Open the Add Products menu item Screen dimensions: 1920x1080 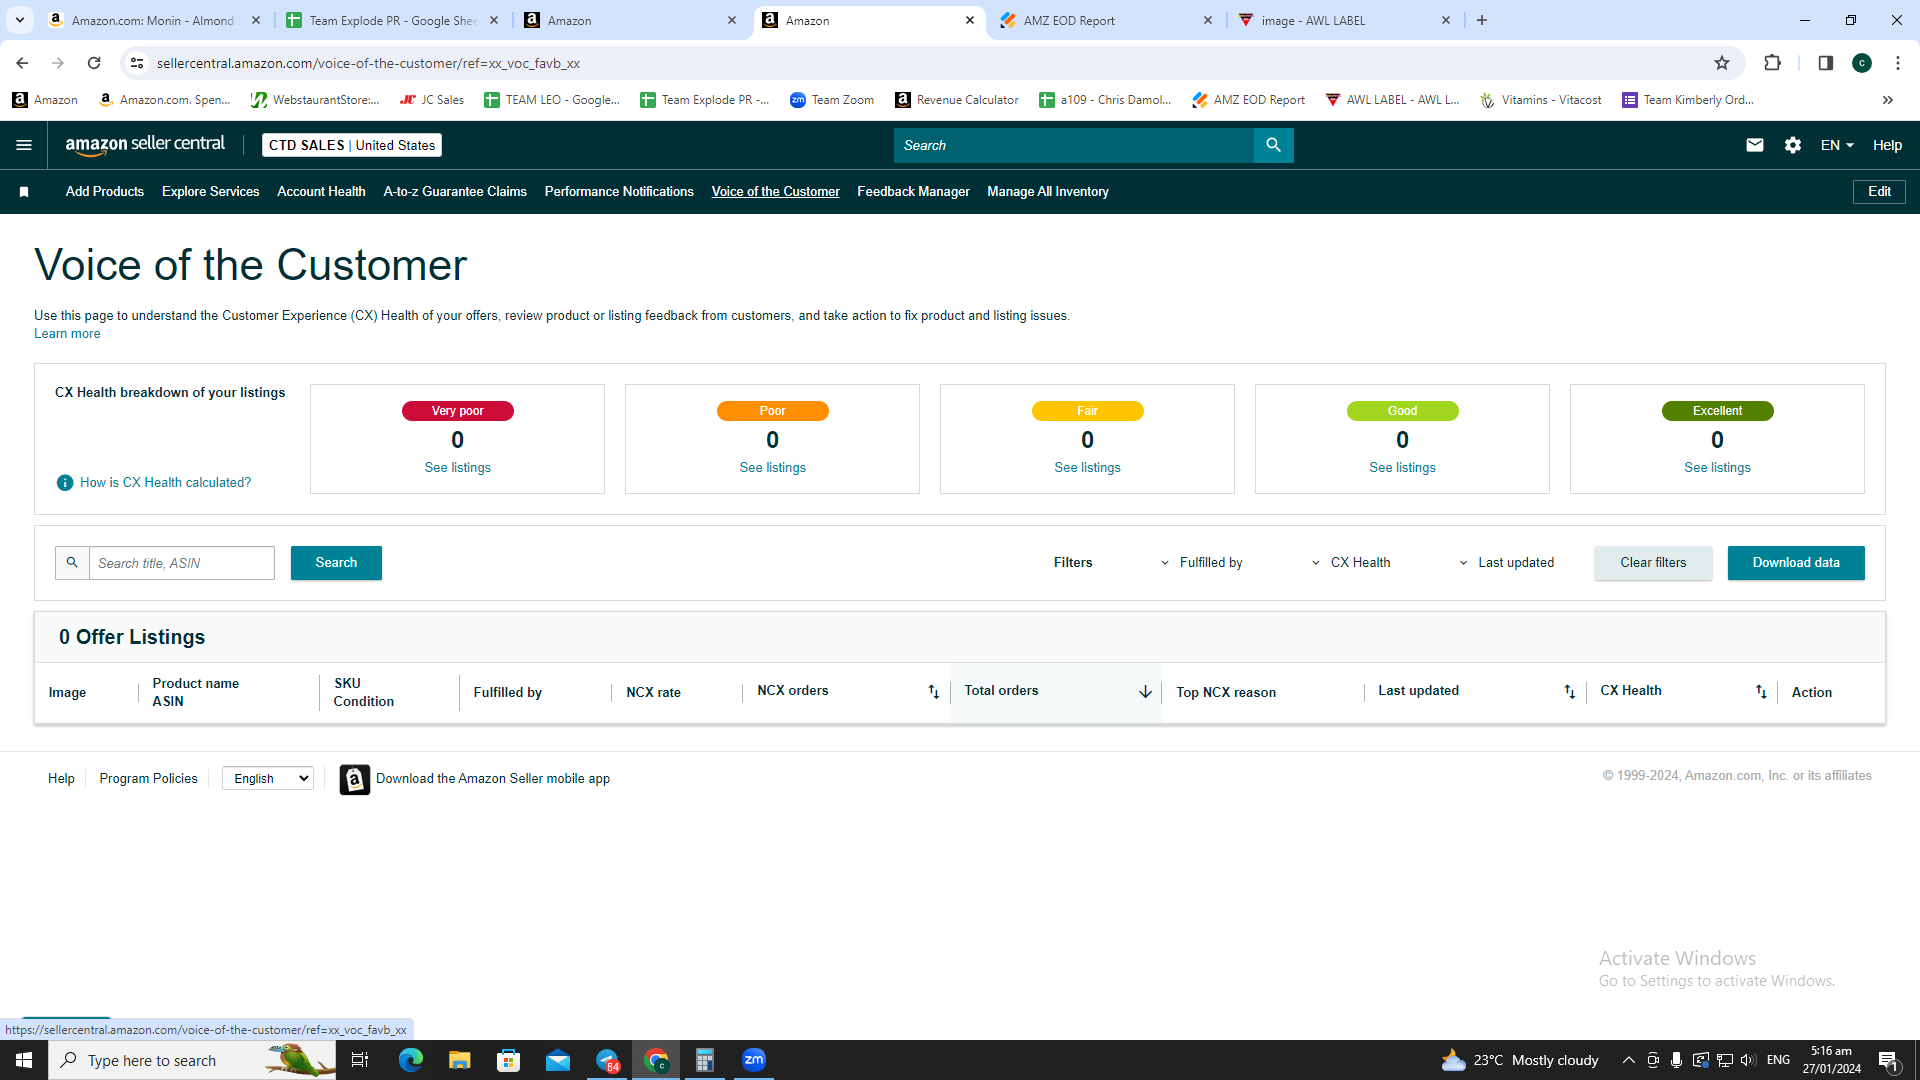(105, 192)
